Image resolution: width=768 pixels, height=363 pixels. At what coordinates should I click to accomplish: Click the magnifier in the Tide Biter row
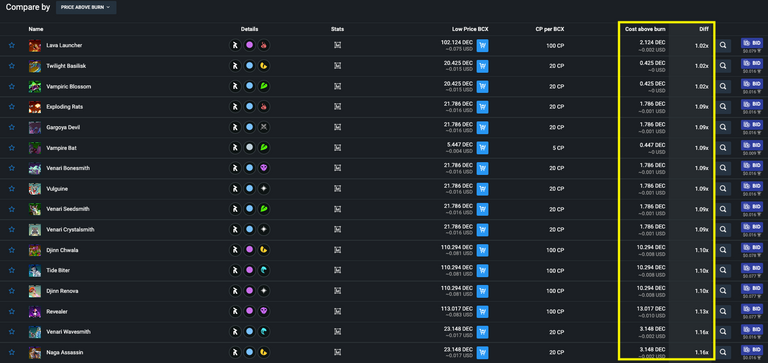(x=723, y=270)
